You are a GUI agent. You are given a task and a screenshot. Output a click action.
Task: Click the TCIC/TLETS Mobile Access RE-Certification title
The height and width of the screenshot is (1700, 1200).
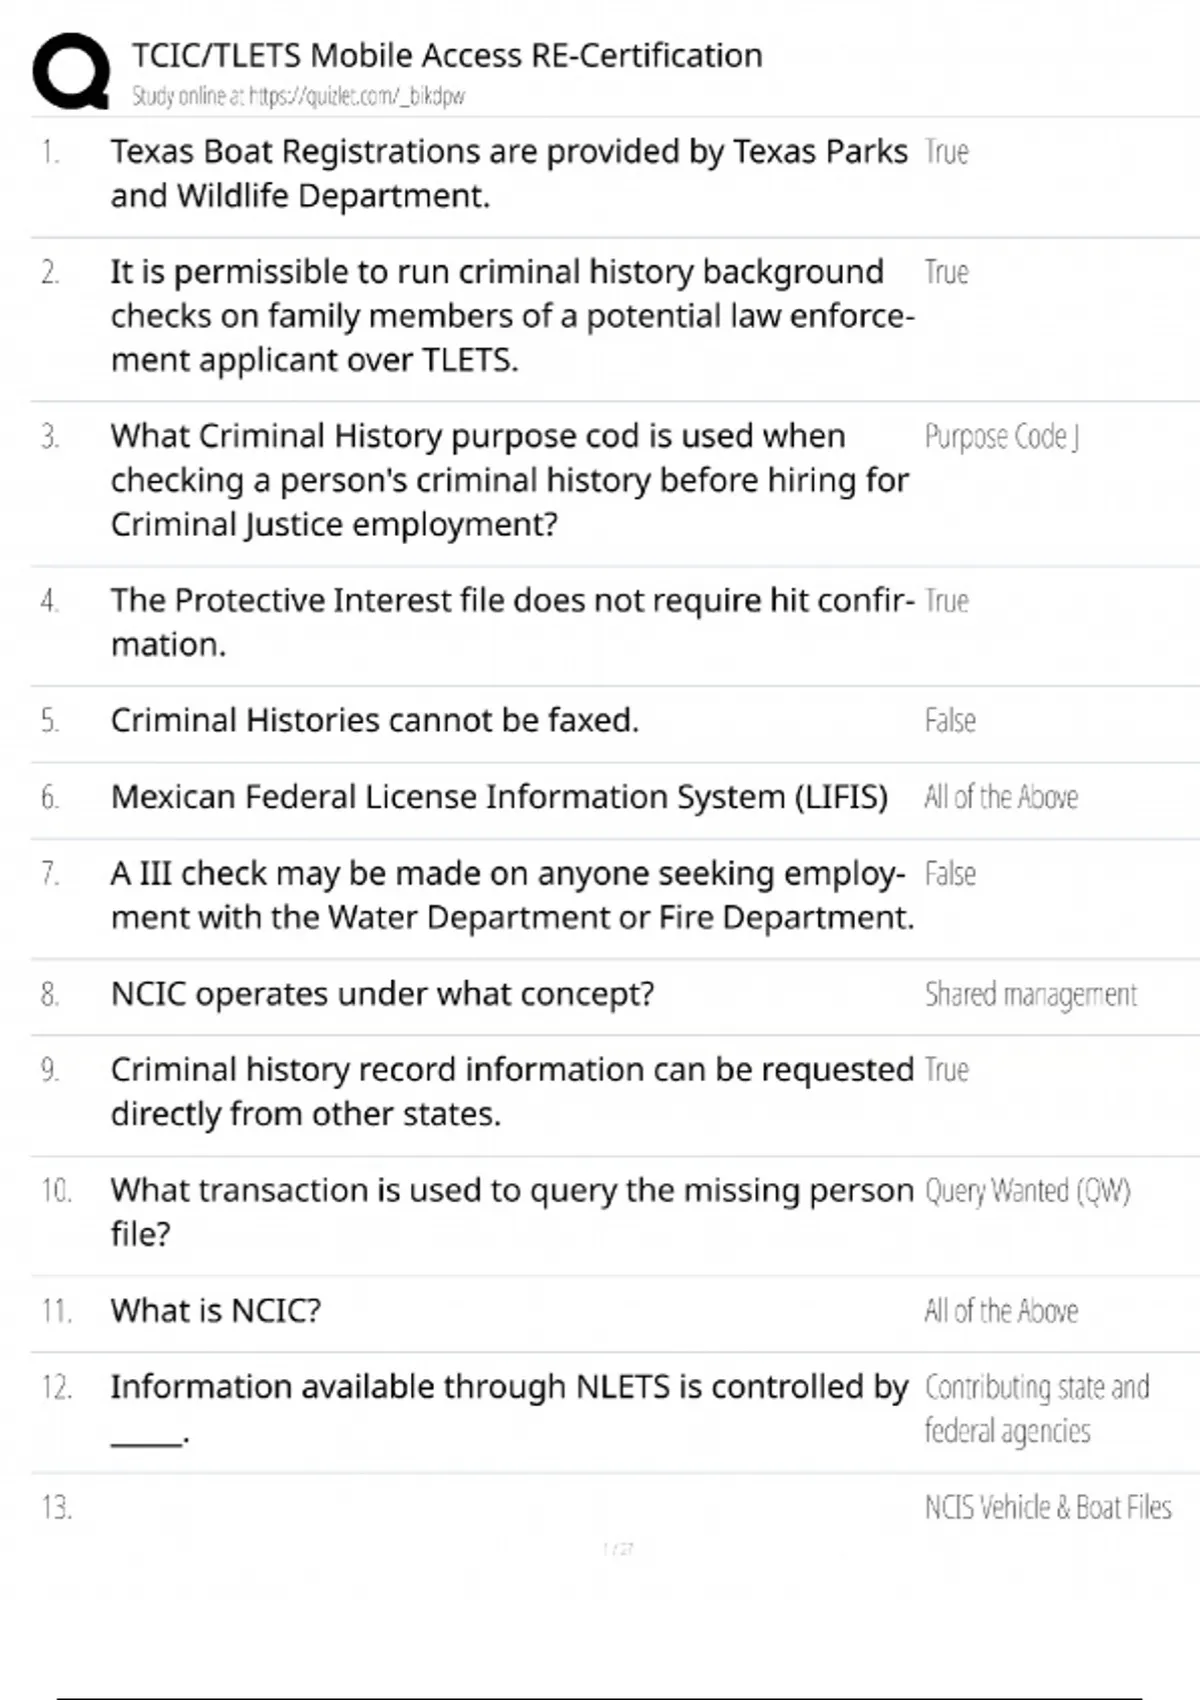pos(447,55)
